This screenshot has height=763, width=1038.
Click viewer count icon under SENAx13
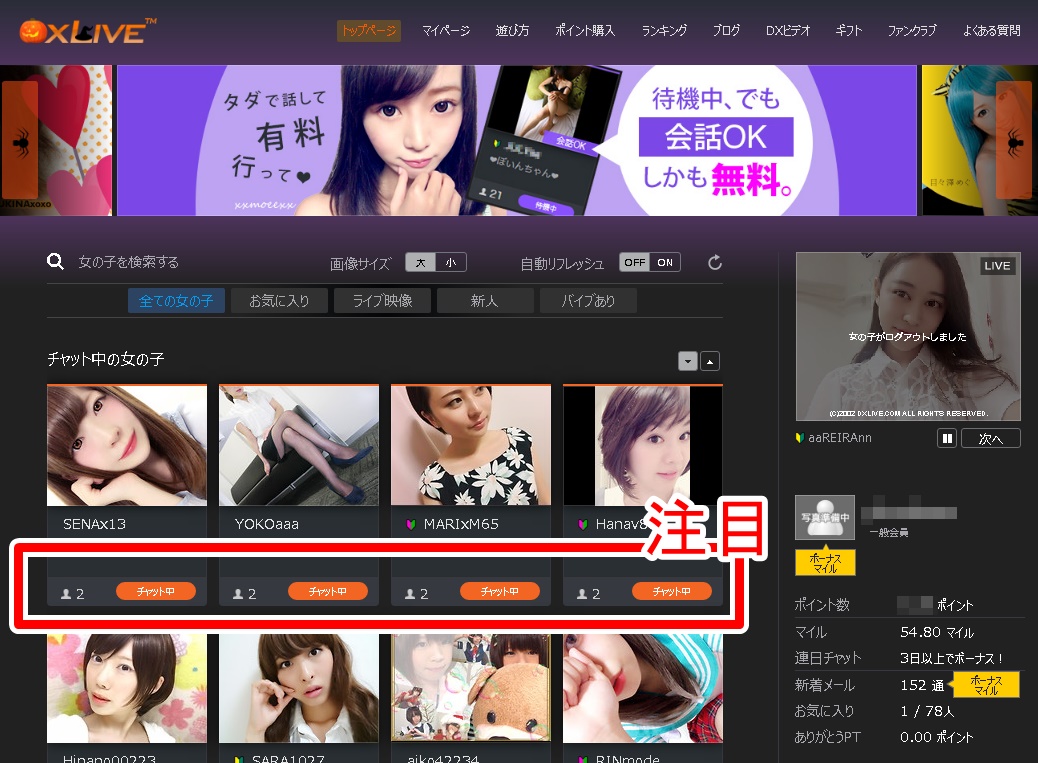click(x=67, y=594)
